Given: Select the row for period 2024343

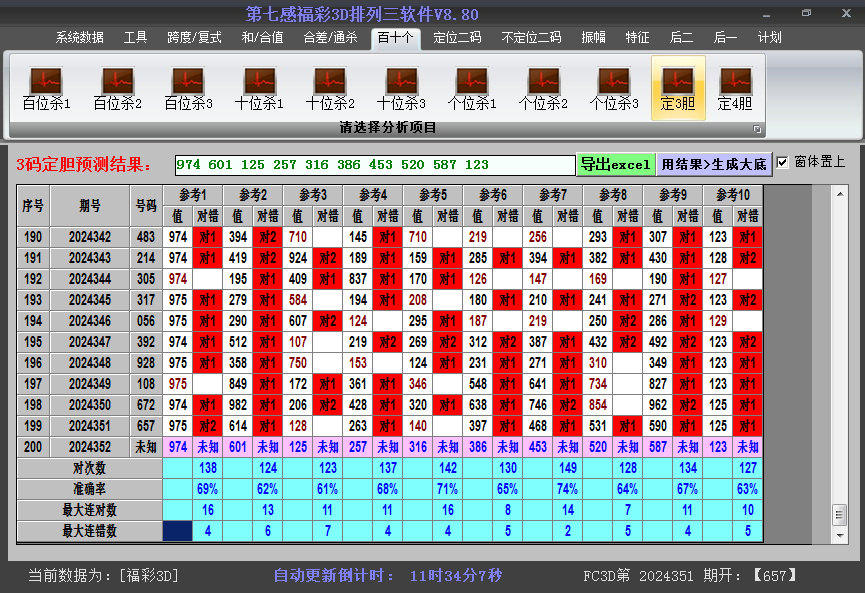Looking at the screenshot, I should (x=389, y=258).
